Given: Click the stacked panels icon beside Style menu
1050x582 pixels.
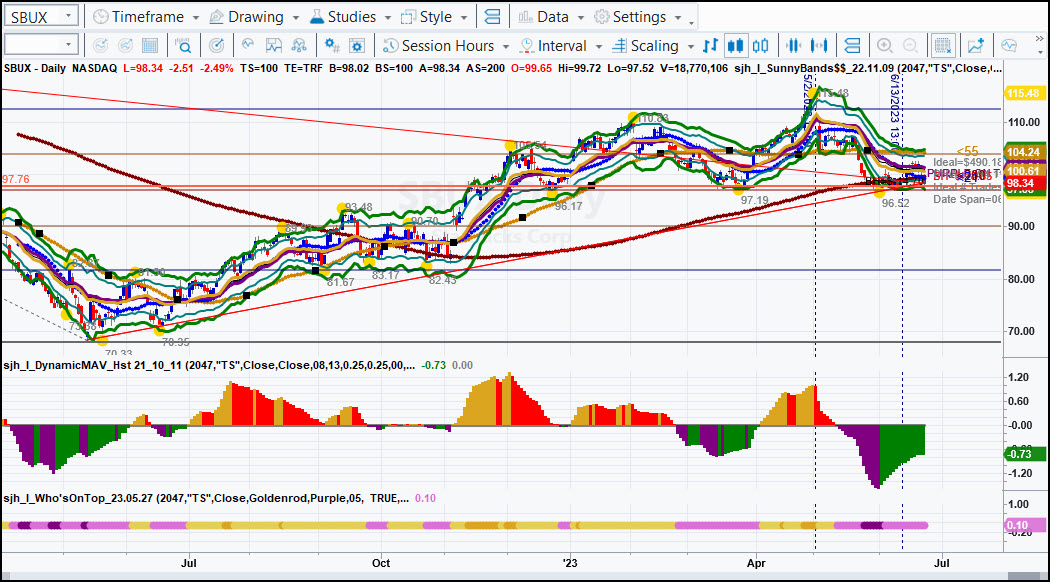Looking at the screenshot, I should pyautogui.click(x=492, y=17).
